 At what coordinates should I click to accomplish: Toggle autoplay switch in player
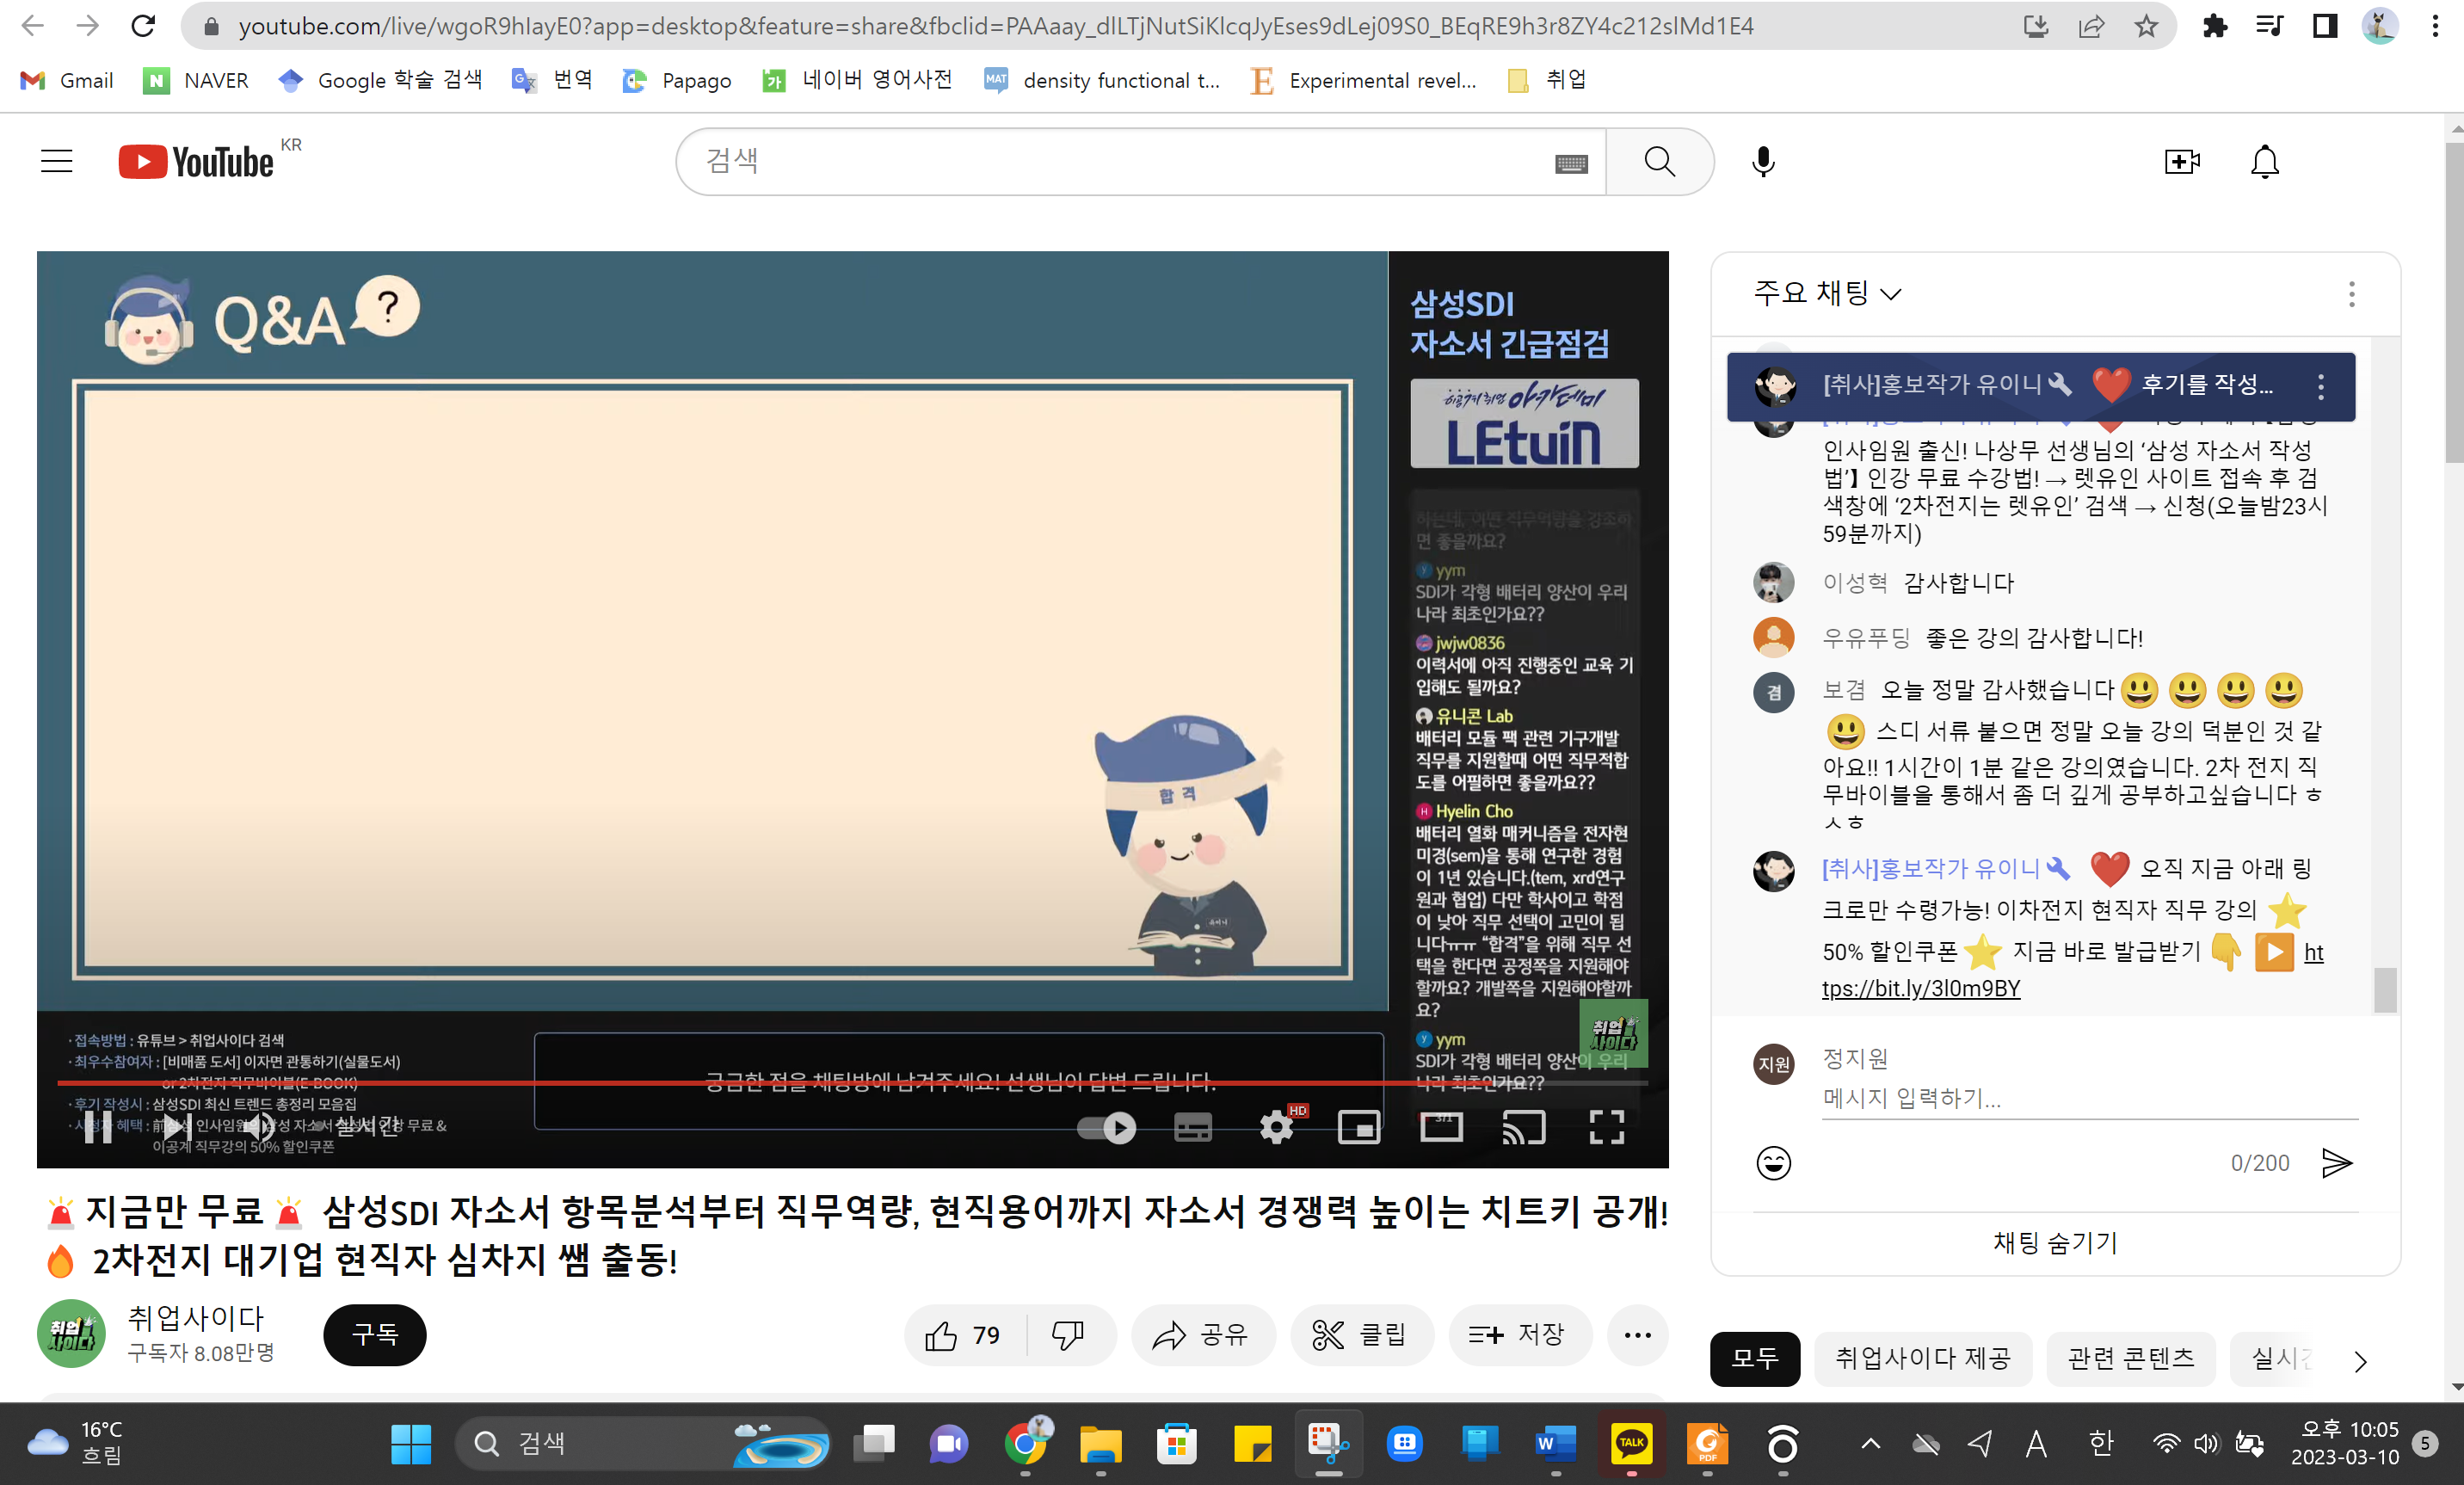(1107, 1128)
